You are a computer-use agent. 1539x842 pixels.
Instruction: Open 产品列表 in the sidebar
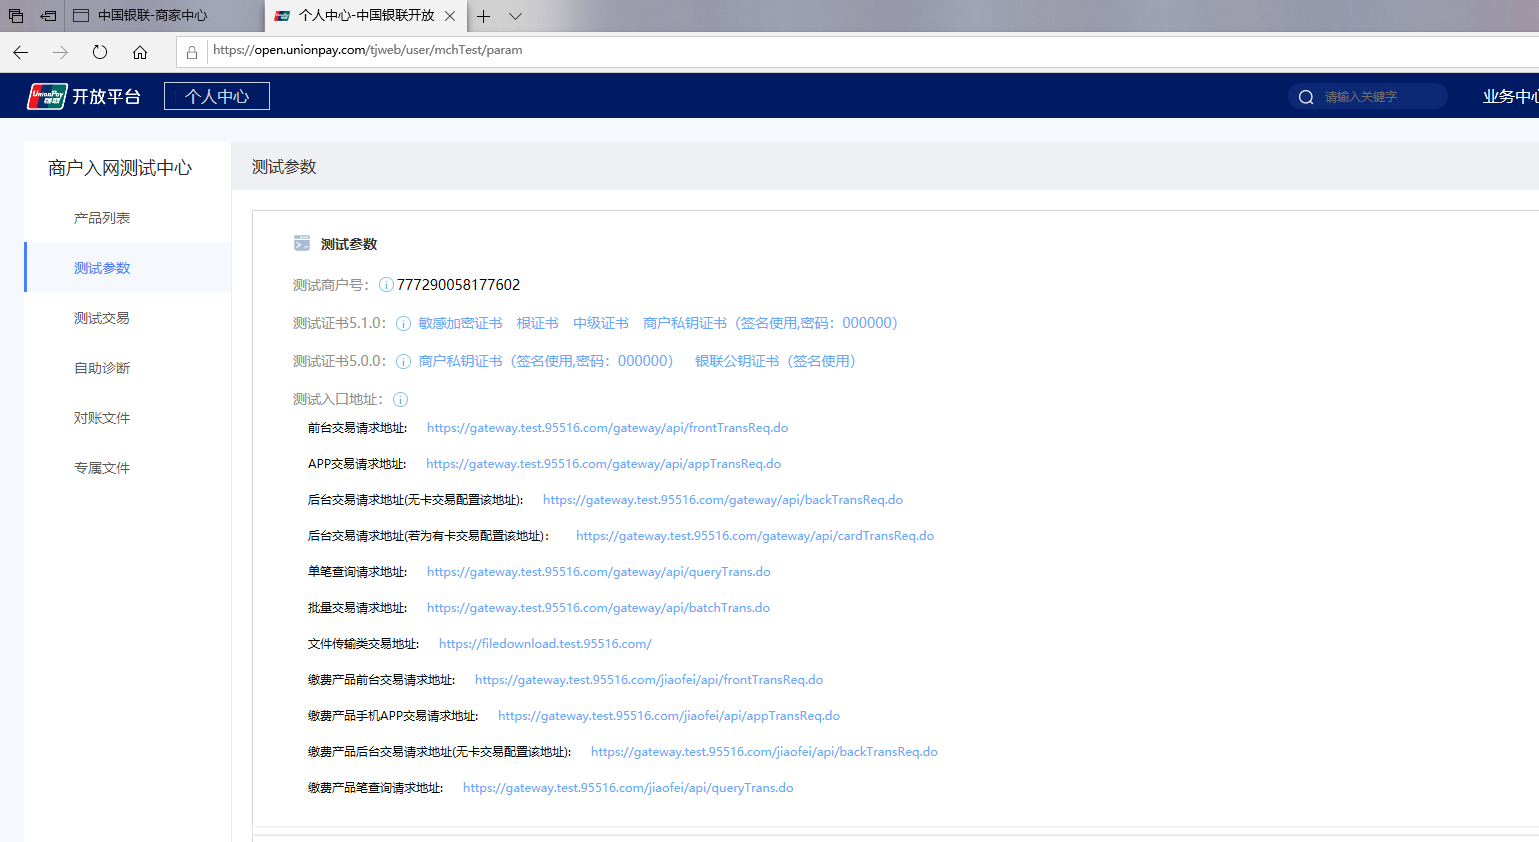(x=102, y=218)
